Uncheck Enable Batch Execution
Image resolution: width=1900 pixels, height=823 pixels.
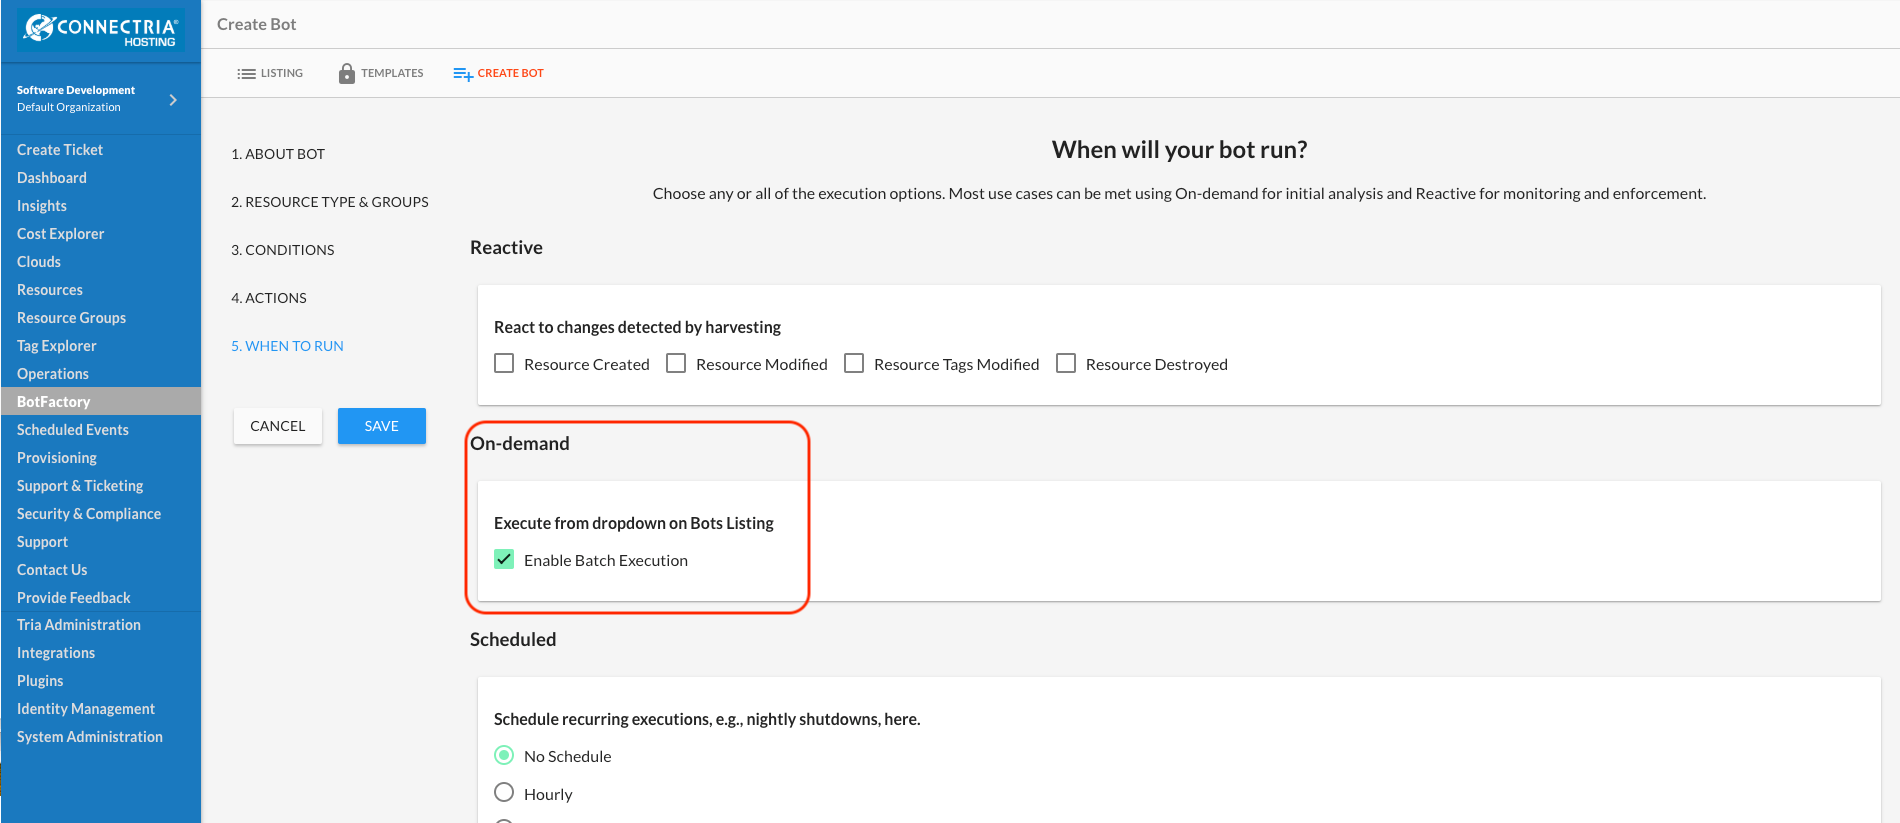(x=504, y=559)
